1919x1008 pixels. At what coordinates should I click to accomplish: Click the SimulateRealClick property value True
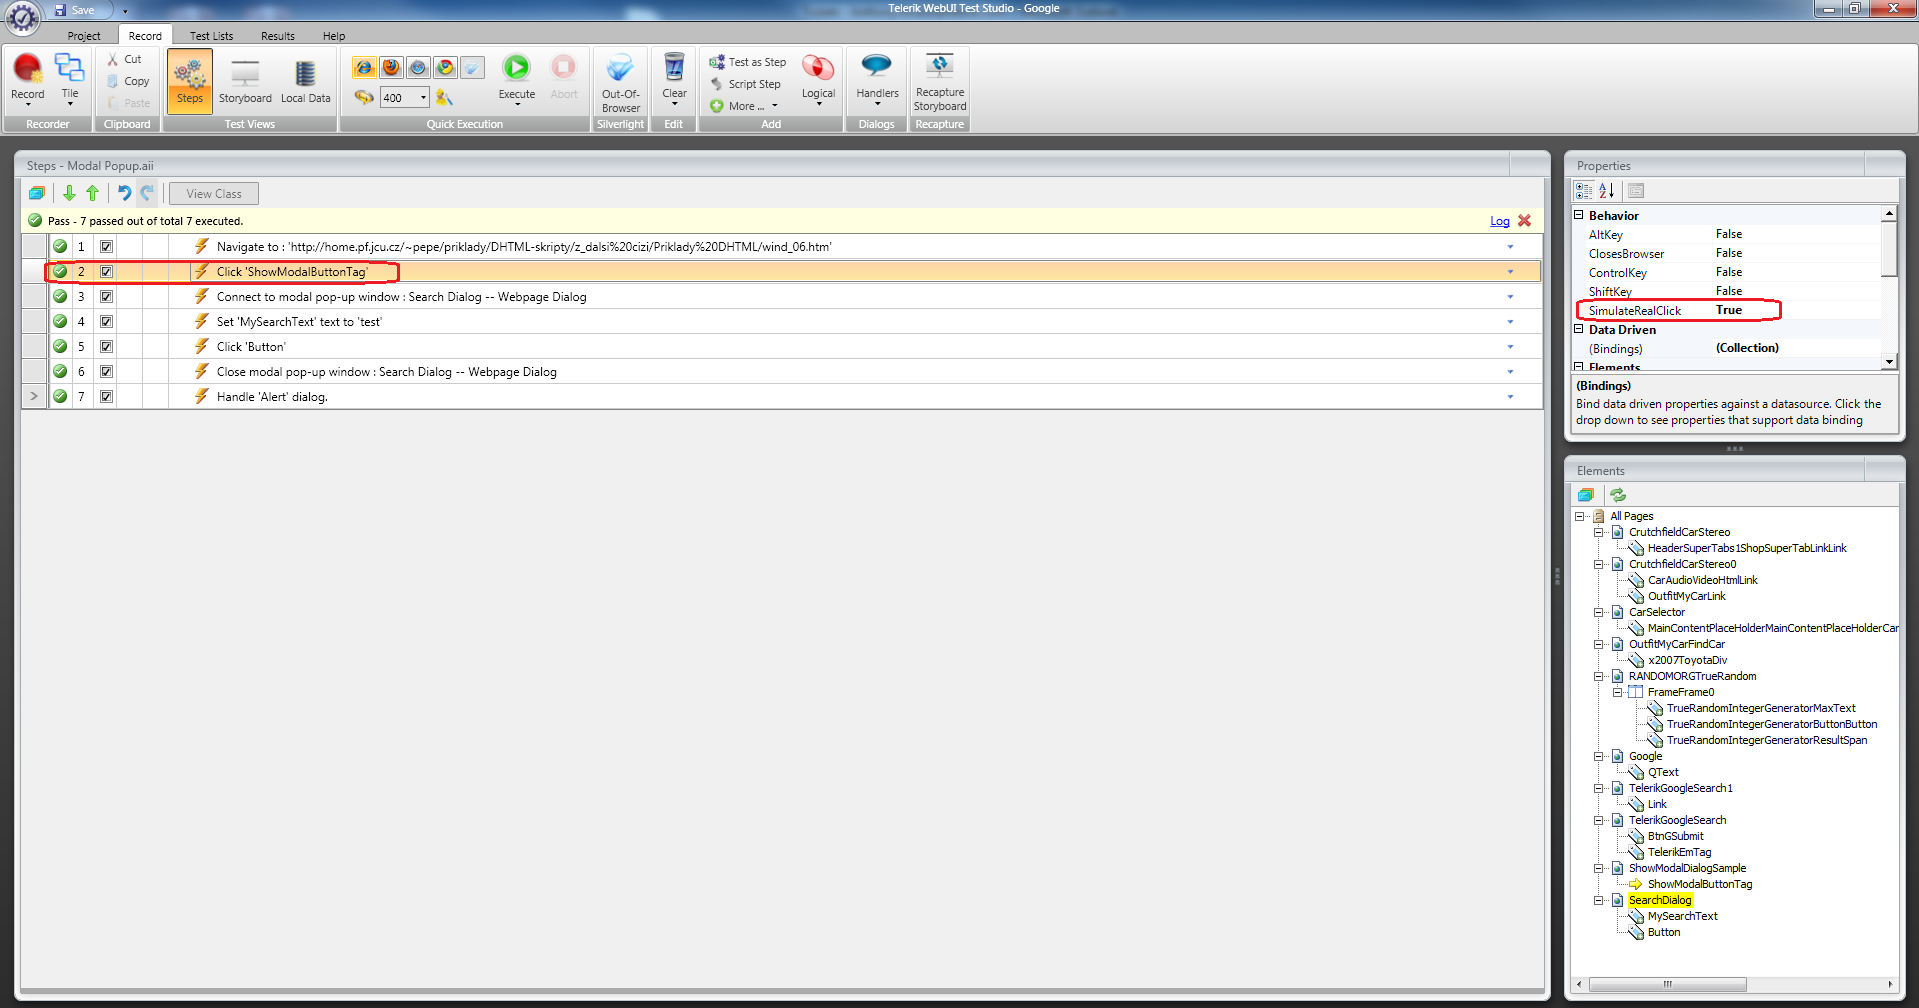tap(1729, 310)
